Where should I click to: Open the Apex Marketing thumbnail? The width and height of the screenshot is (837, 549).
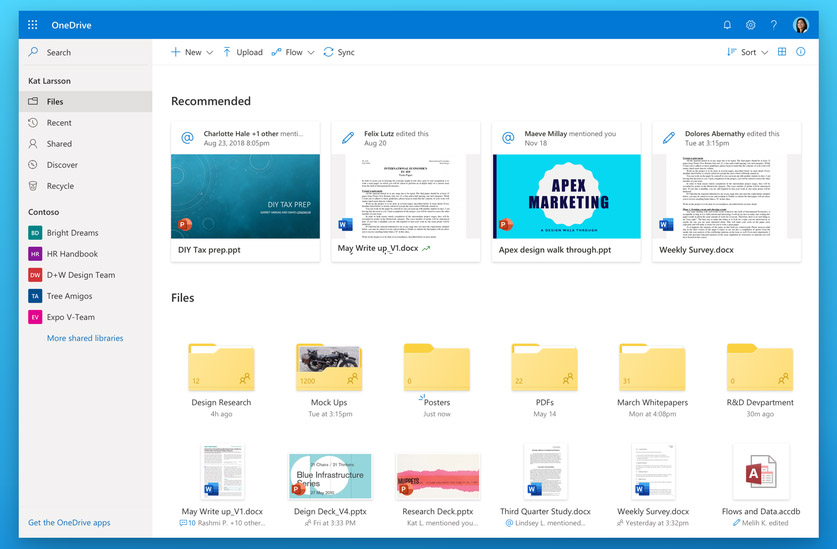point(566,196)
